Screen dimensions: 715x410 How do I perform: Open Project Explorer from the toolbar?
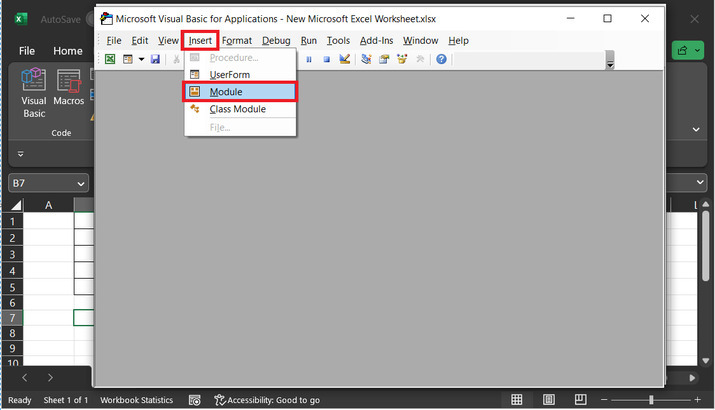click(366, 59)
